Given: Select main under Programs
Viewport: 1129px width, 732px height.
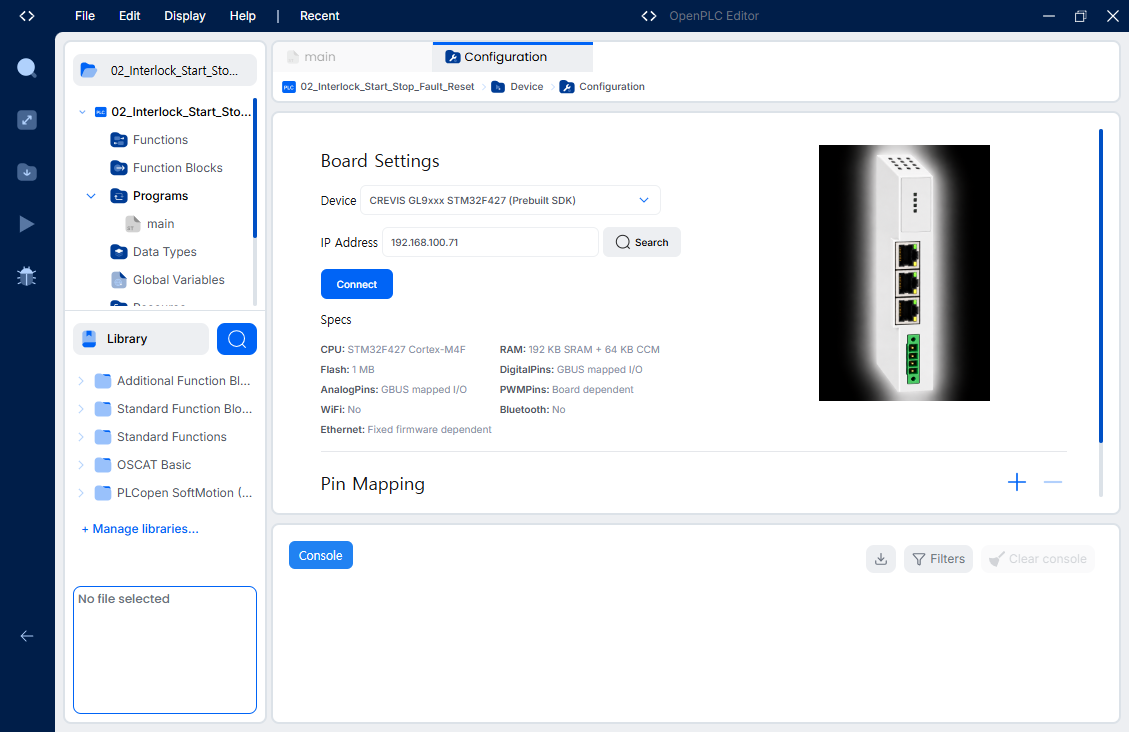Looking at the screenshot, I should tap(161, 224).
